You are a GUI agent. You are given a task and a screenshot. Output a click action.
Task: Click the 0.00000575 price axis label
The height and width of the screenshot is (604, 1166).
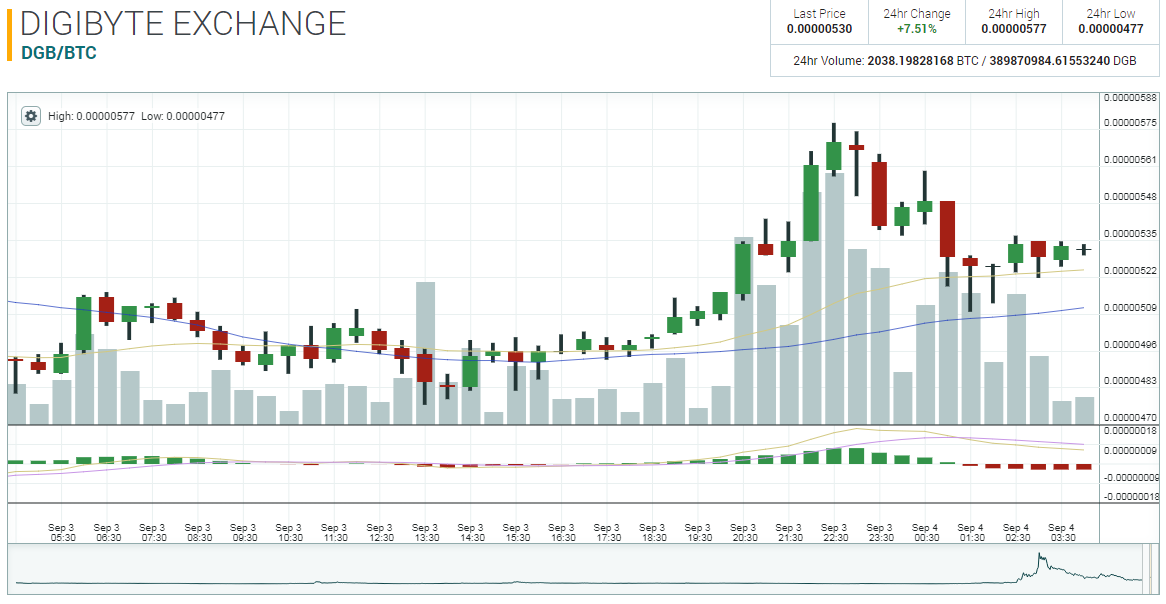click(x=1130, y=123)
